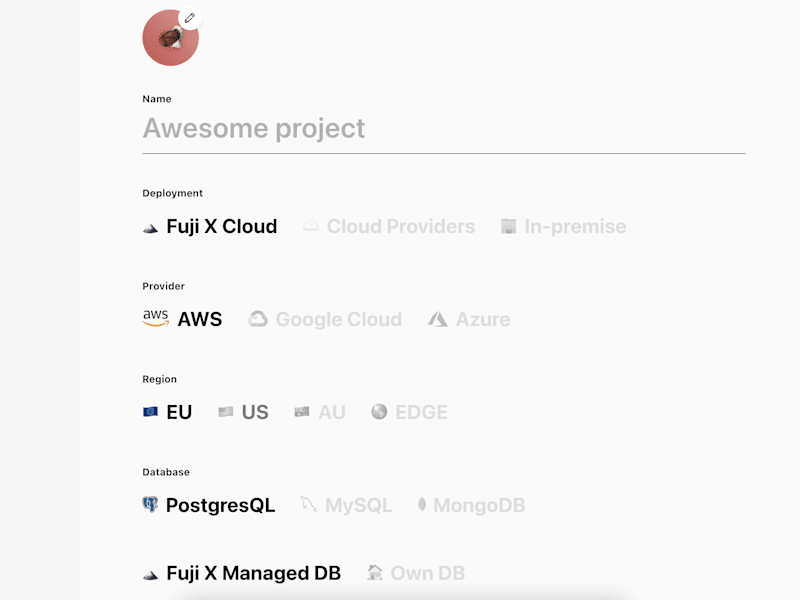Pick MongoDB as the database
The height and width of the screenshot is (600, 800).
[x=471, y=505]
